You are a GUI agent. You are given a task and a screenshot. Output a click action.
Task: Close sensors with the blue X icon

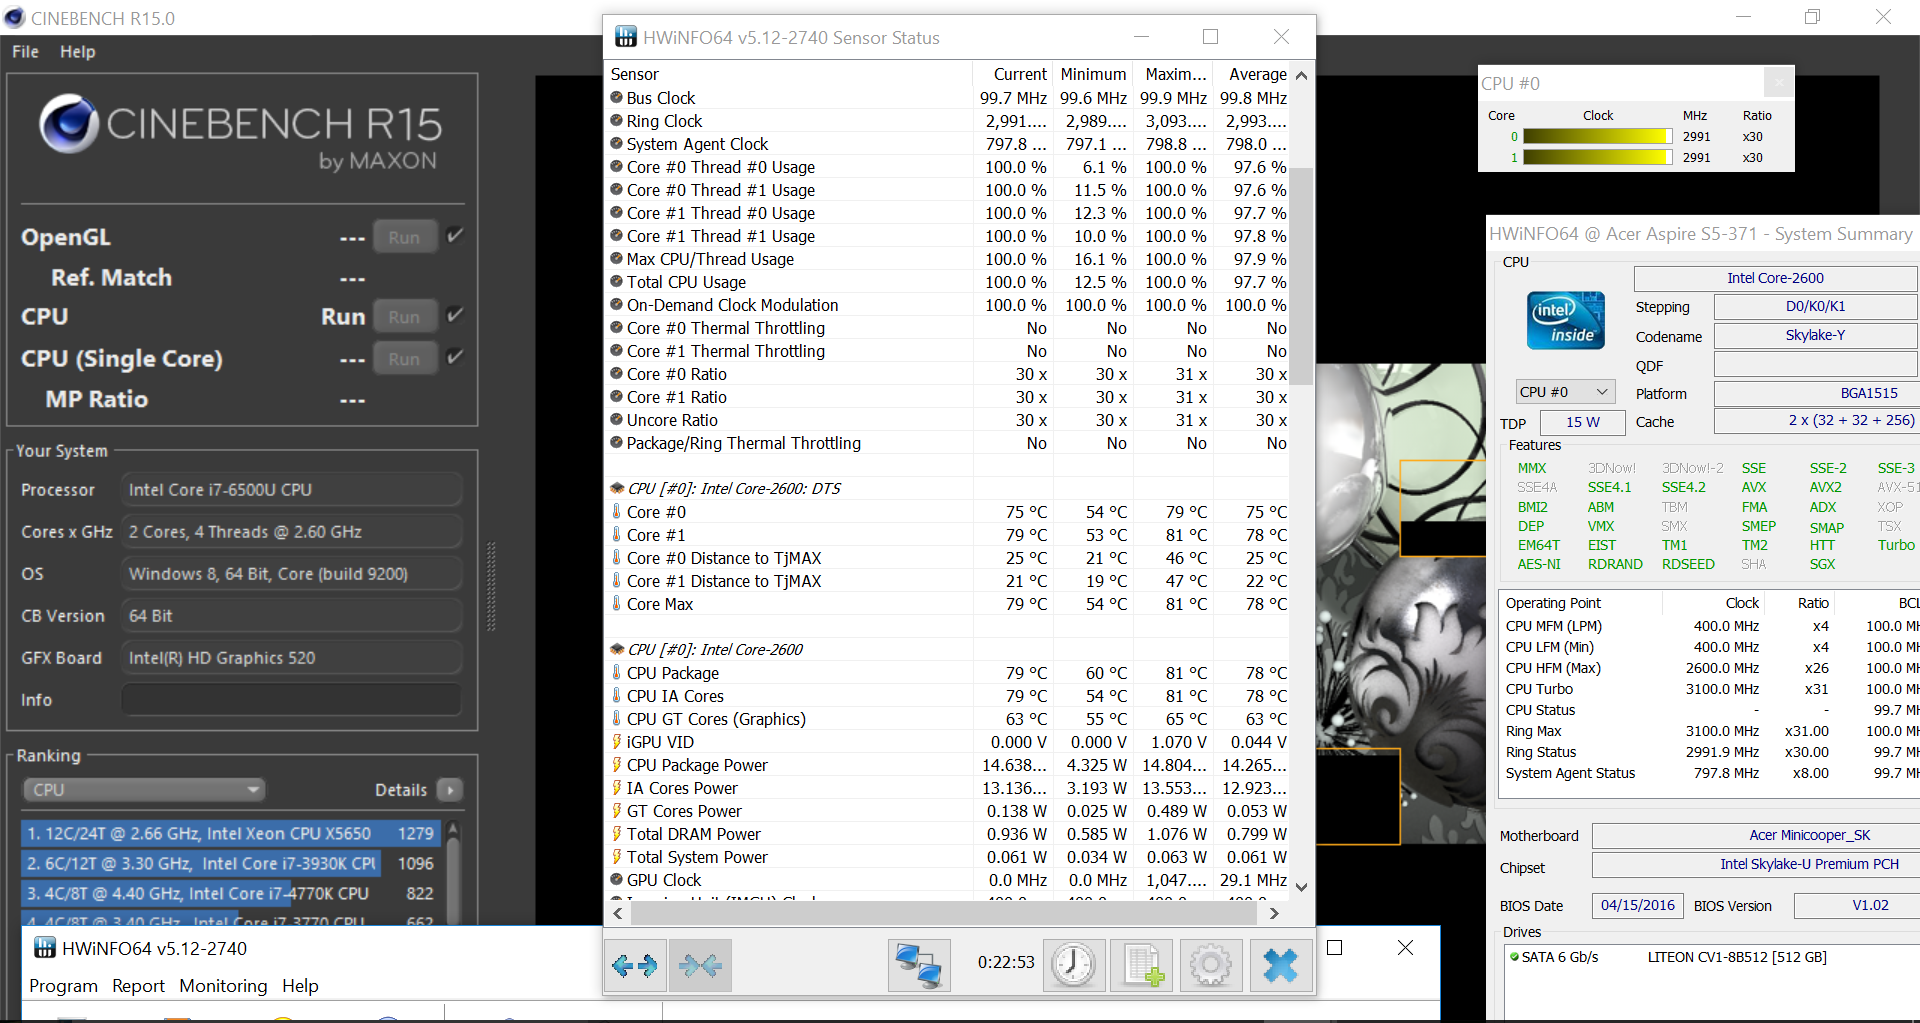coord(1280,965)
